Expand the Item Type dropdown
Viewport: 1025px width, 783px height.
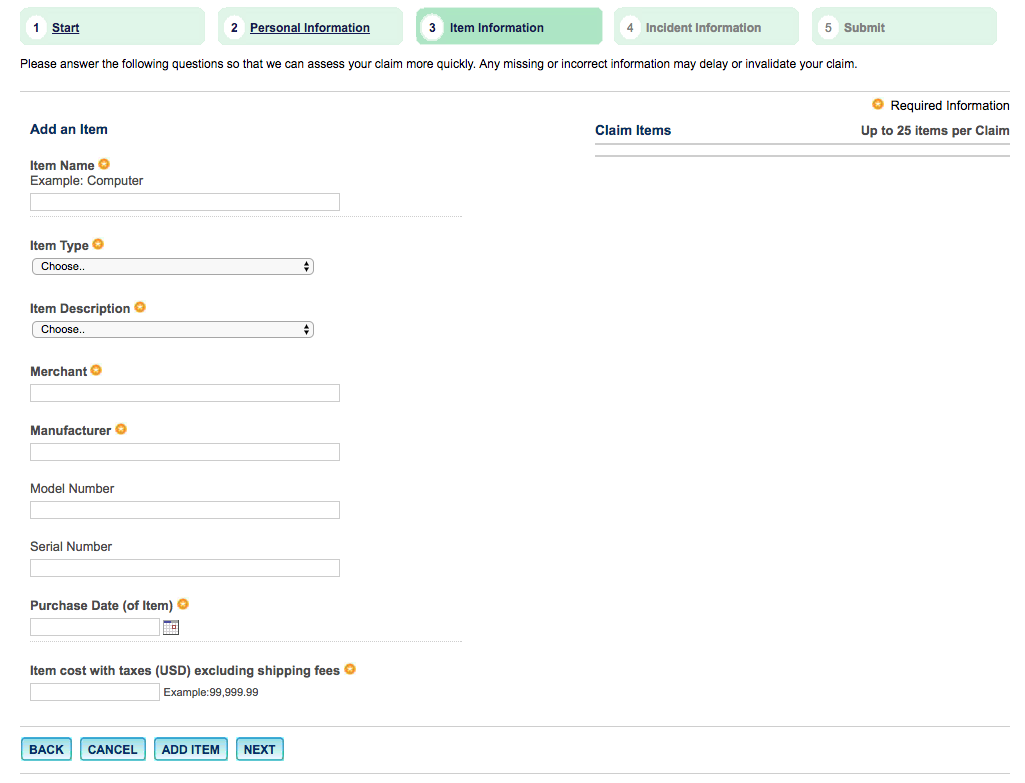click(x=173, y=267)
